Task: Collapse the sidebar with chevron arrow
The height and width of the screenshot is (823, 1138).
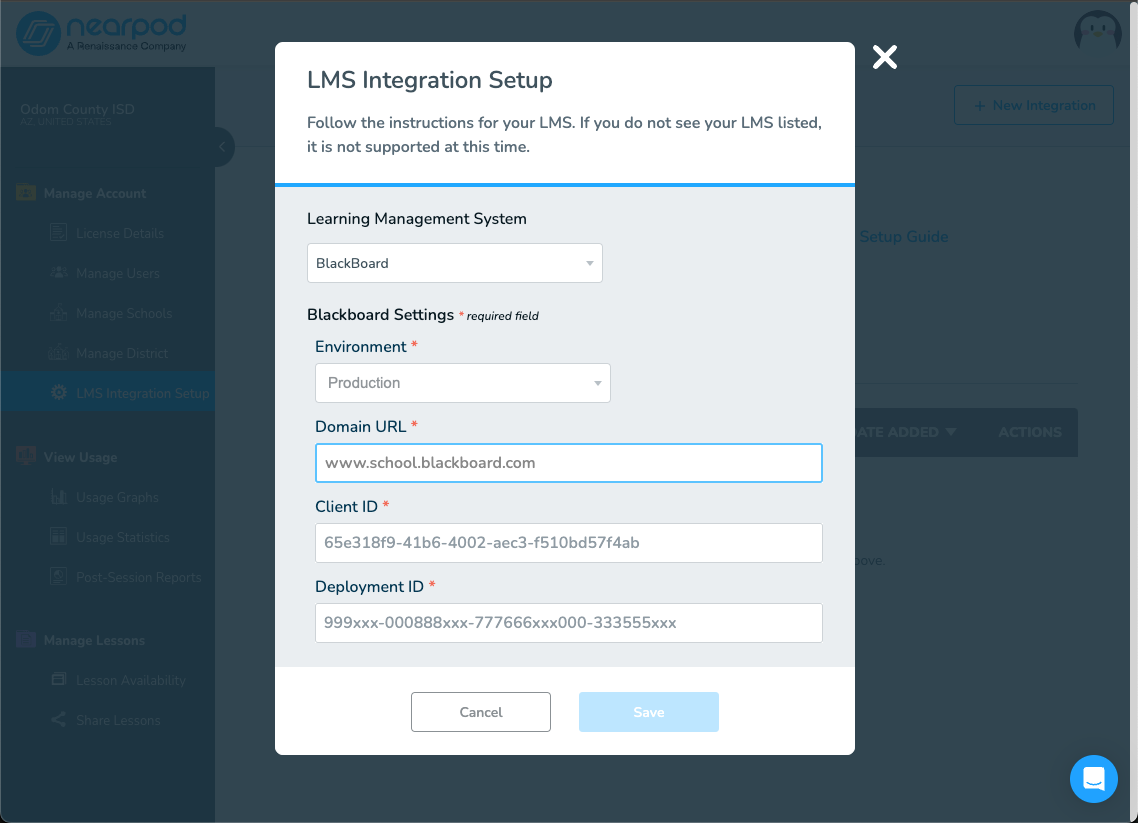Action: (x=221, y=147)
